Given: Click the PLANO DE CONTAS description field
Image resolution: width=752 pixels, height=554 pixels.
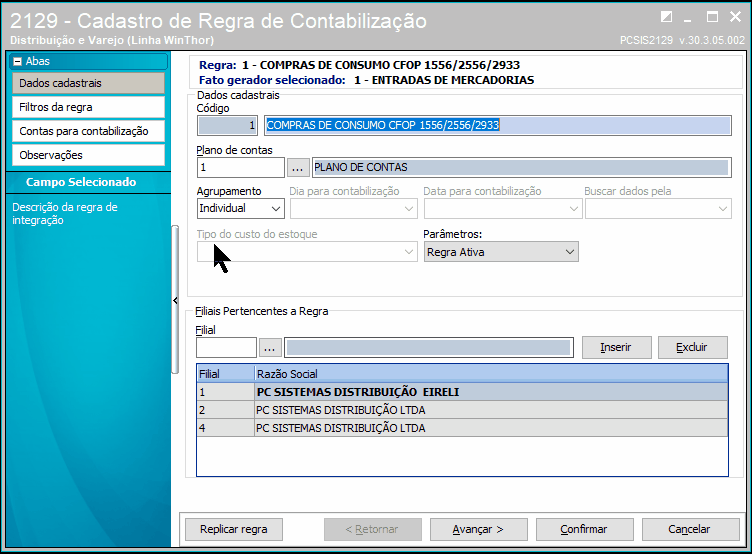Looking at the screenshot, I should click(x=521, y=167).
